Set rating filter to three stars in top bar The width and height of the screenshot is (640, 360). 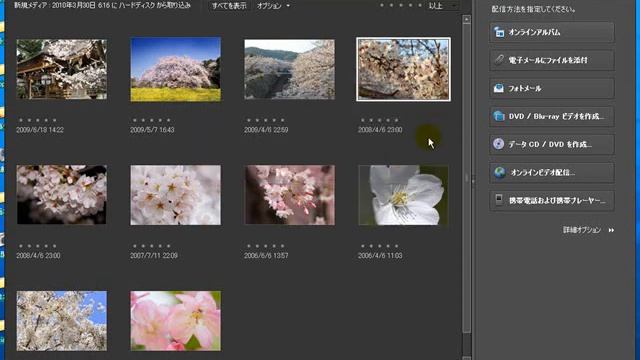[x=401, y=6]
